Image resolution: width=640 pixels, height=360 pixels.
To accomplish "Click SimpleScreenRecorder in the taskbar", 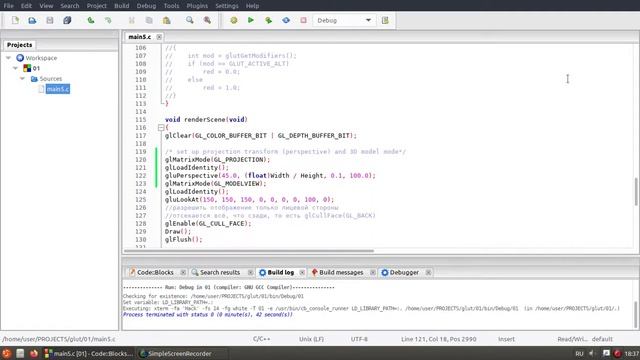I will tap(176, 353).
